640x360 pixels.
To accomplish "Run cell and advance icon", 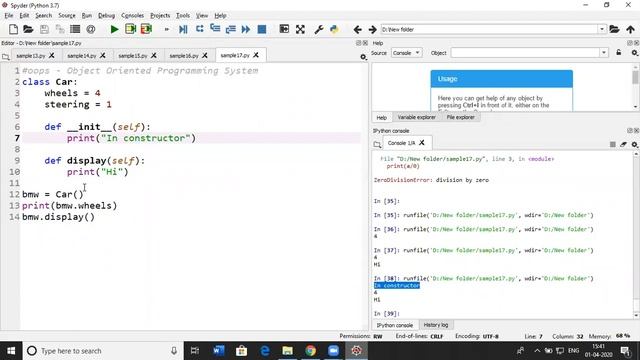I will pos(146,29).
